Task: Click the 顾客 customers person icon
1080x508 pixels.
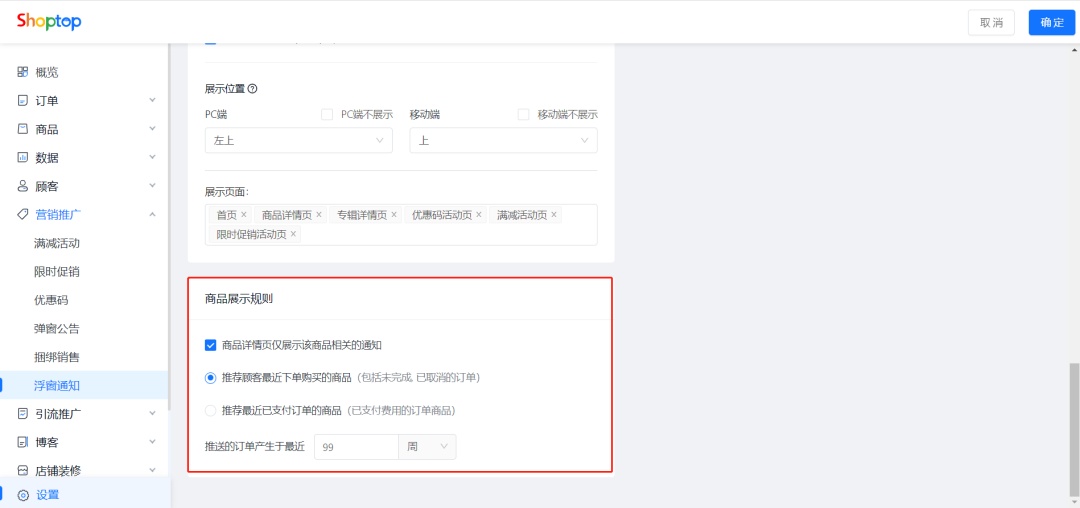Action: (23, 186)
